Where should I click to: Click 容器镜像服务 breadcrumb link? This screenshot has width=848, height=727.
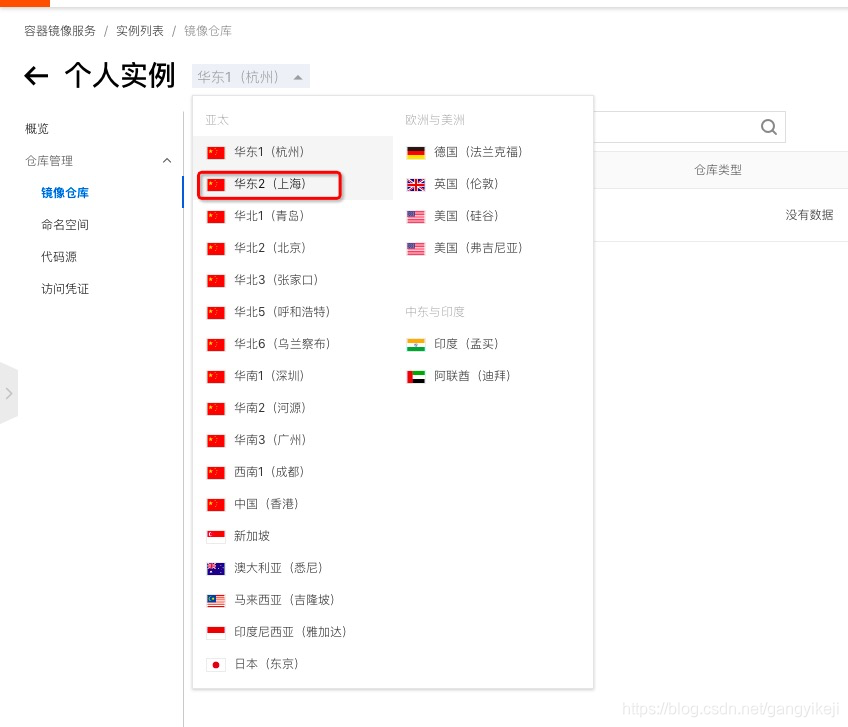pos(59,31)
